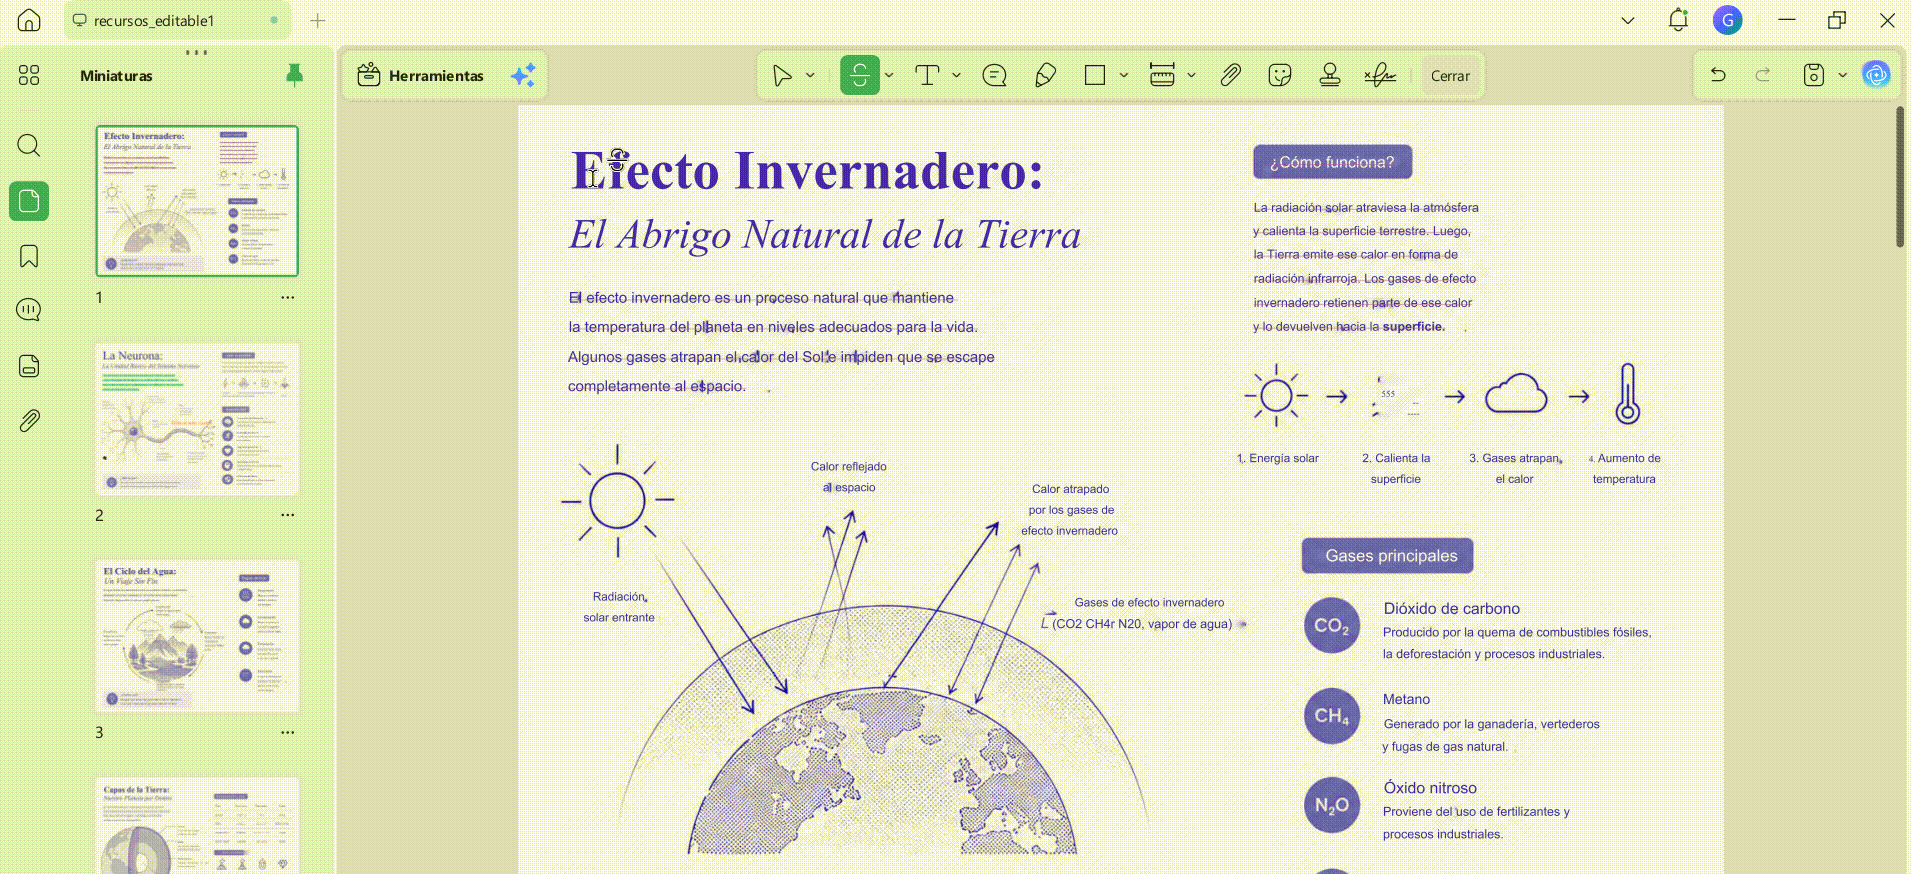The image size is (1912, 874).
Task: Click the 1. Energía solar caption
Action: (x=1278, y=458)
